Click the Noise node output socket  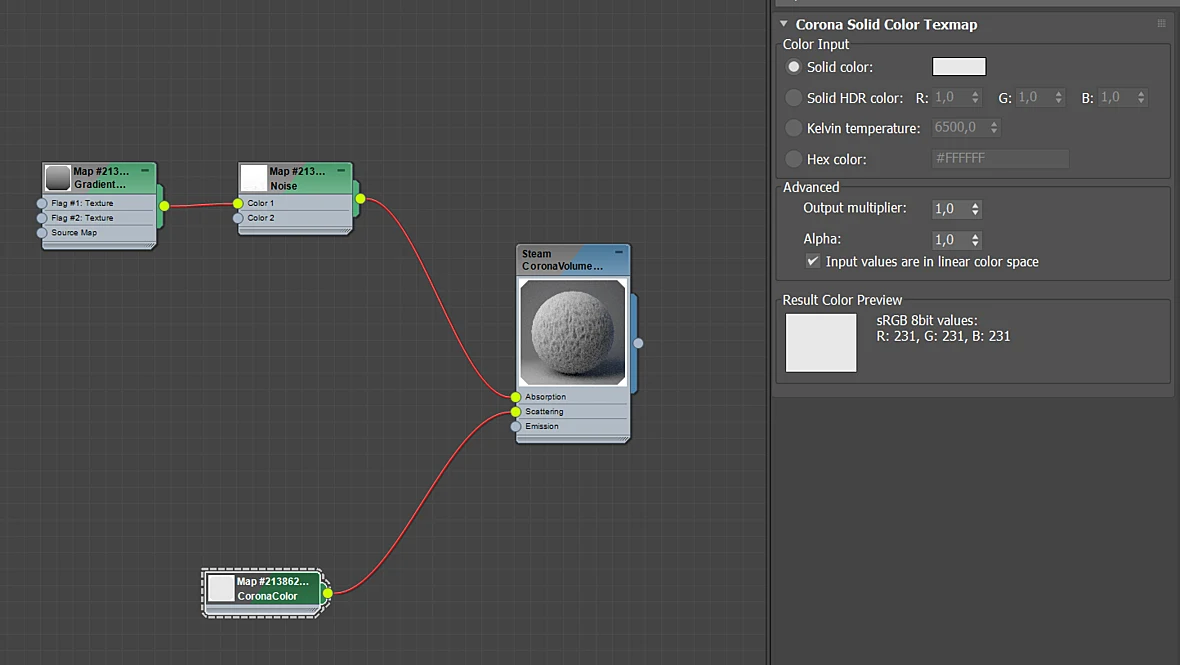(x=360, y=199)
